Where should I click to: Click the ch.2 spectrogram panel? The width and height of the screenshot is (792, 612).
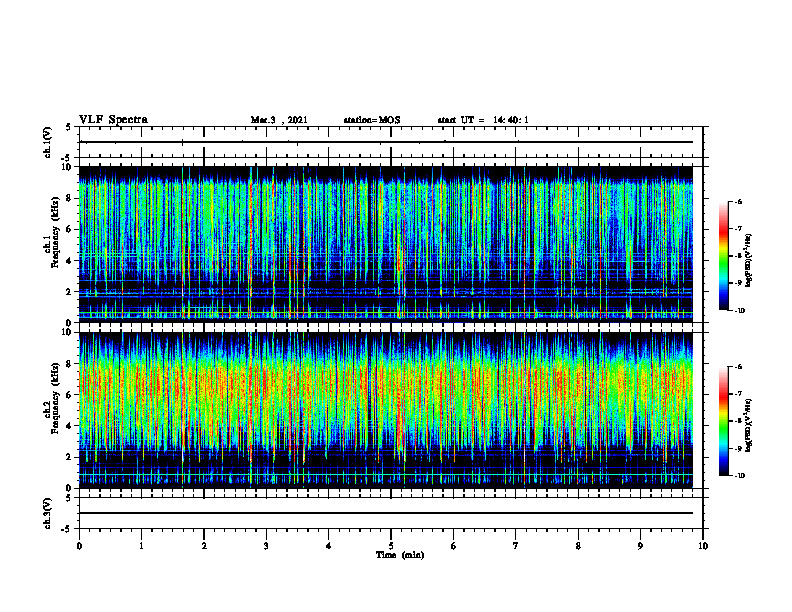click(386, 410)
